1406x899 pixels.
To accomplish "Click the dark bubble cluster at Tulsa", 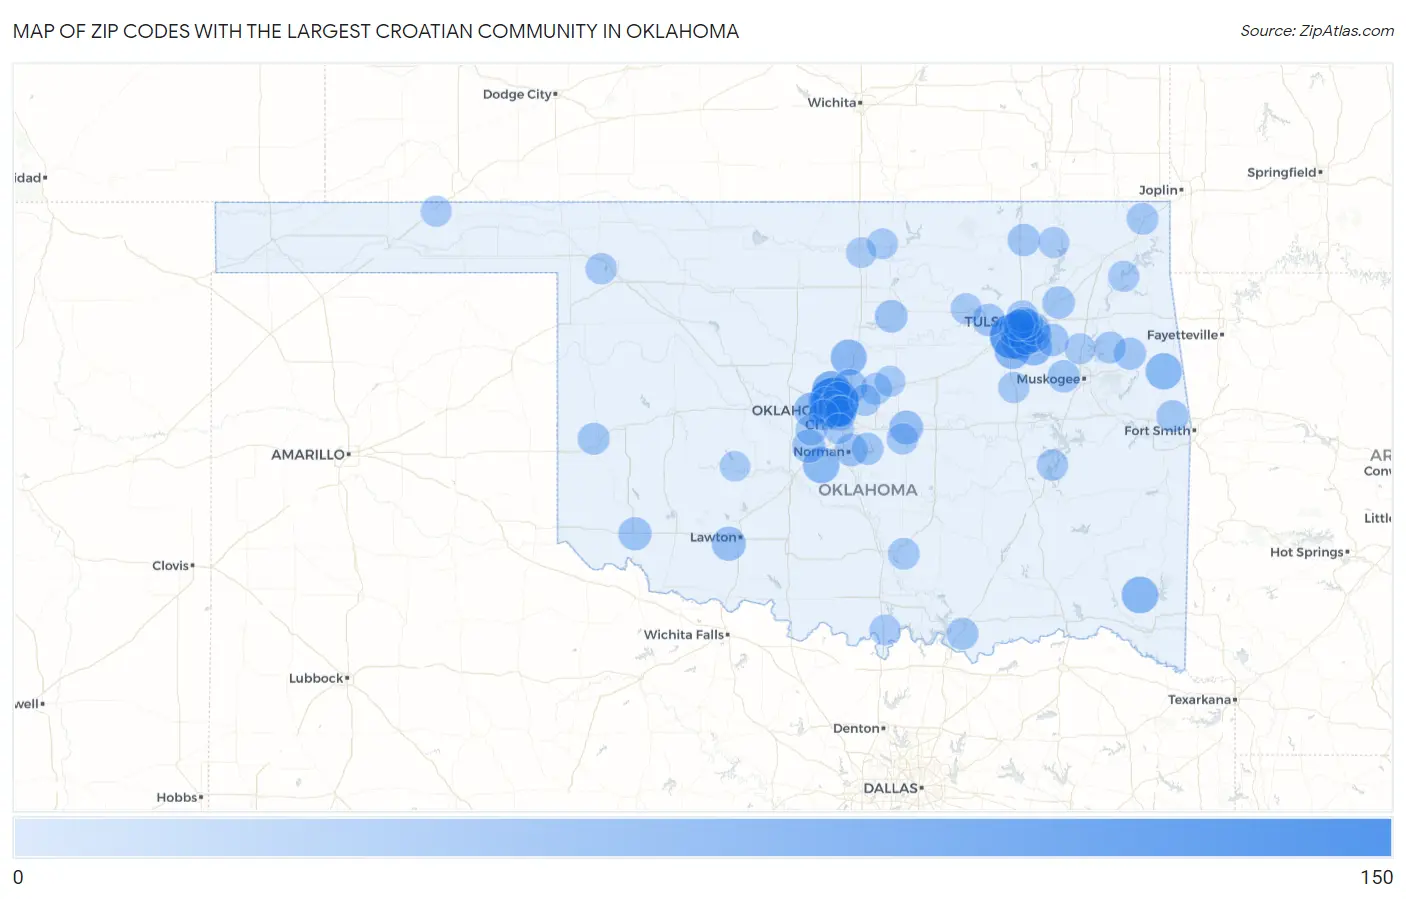I will 1020,332.
